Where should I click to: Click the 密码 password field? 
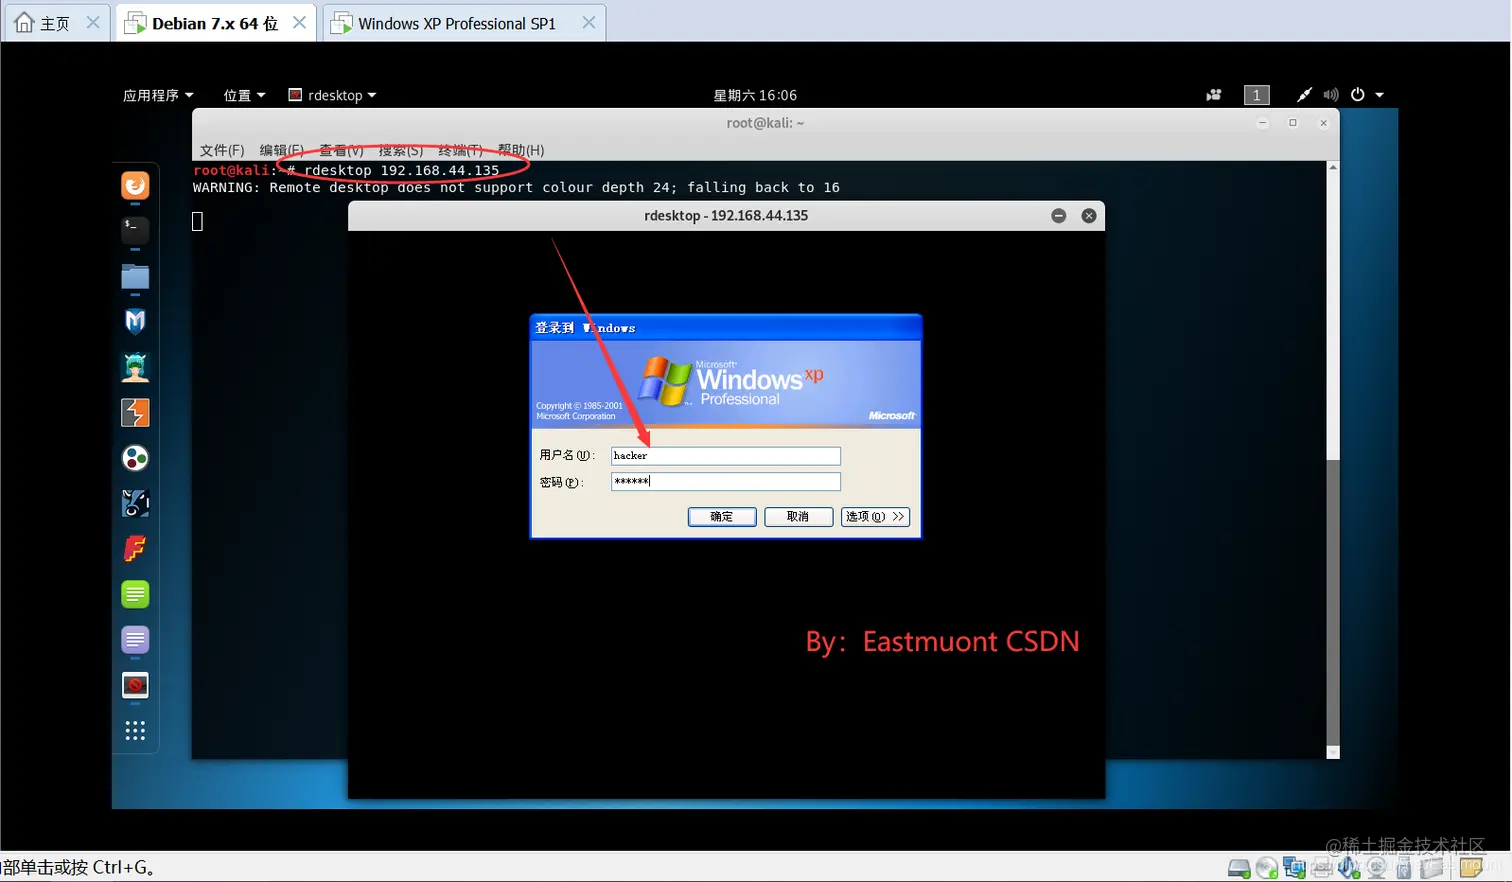(726, 481)
